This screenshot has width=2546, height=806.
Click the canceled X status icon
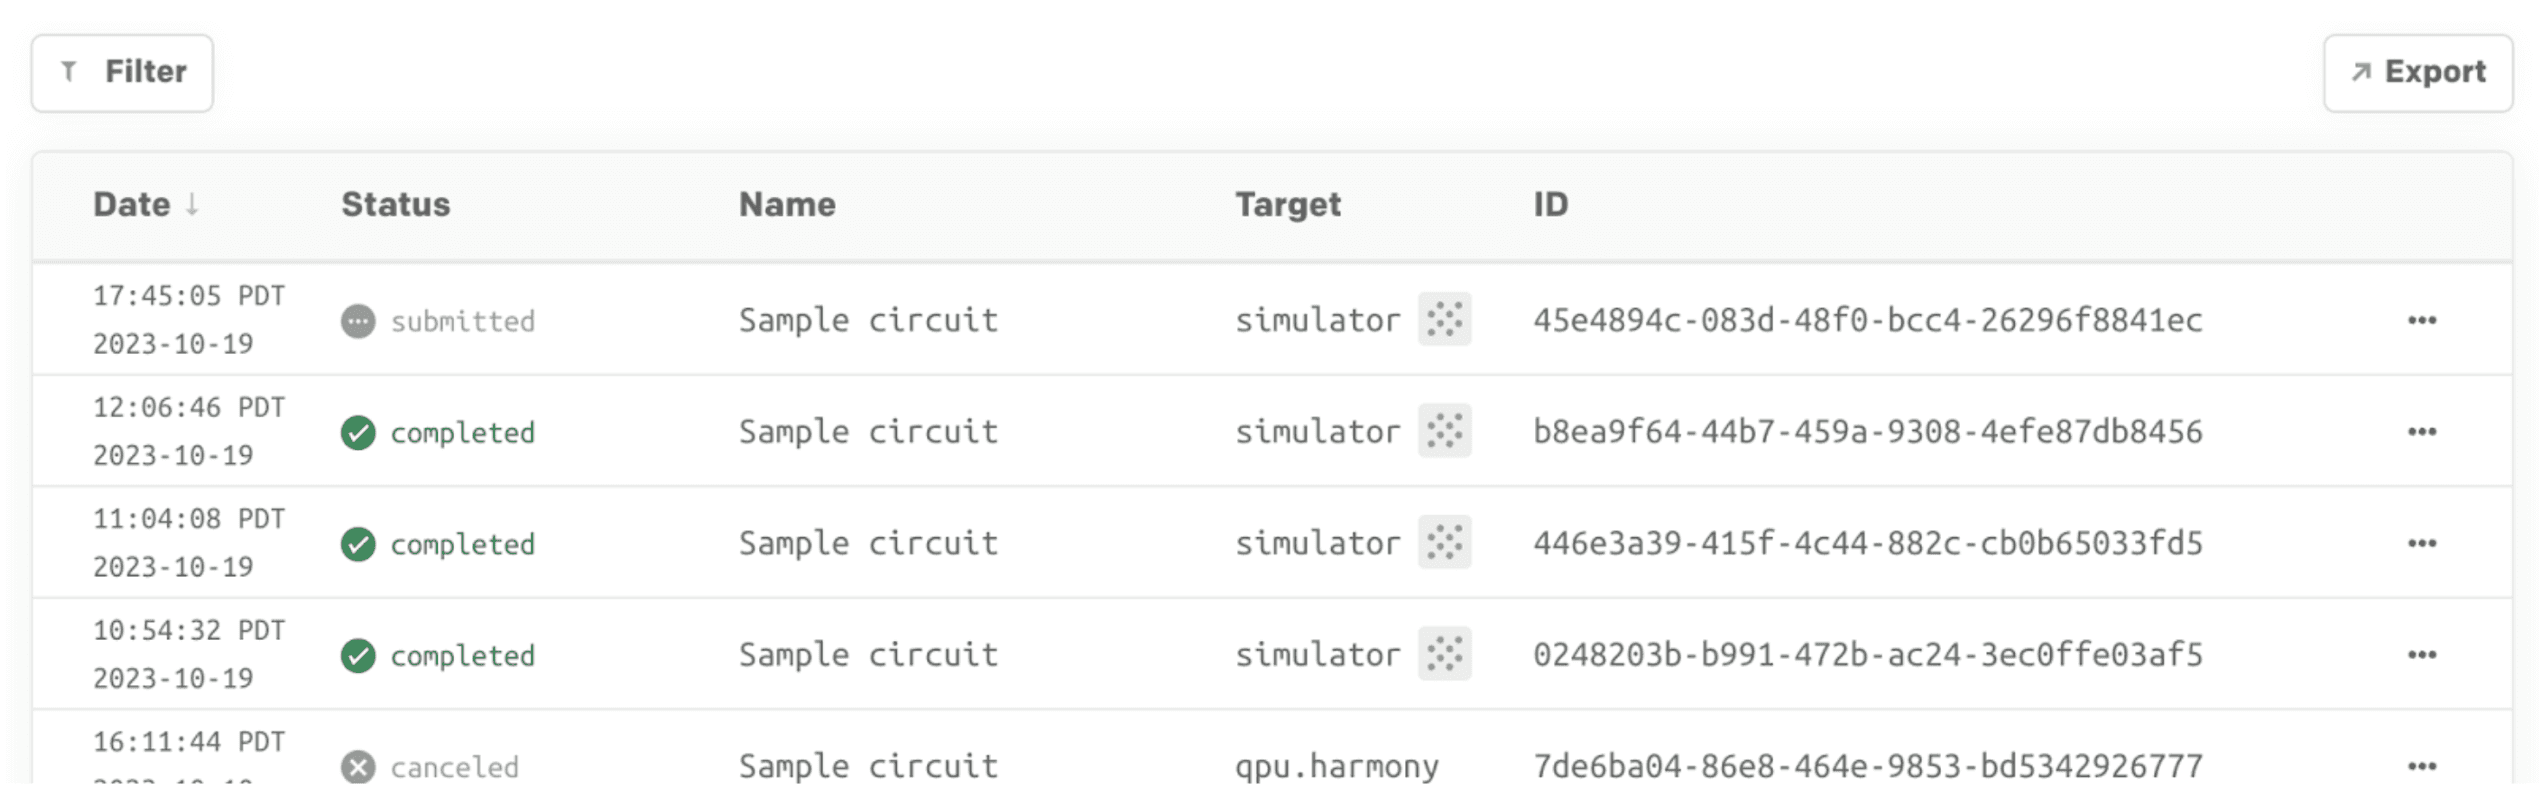click(358, 767)
